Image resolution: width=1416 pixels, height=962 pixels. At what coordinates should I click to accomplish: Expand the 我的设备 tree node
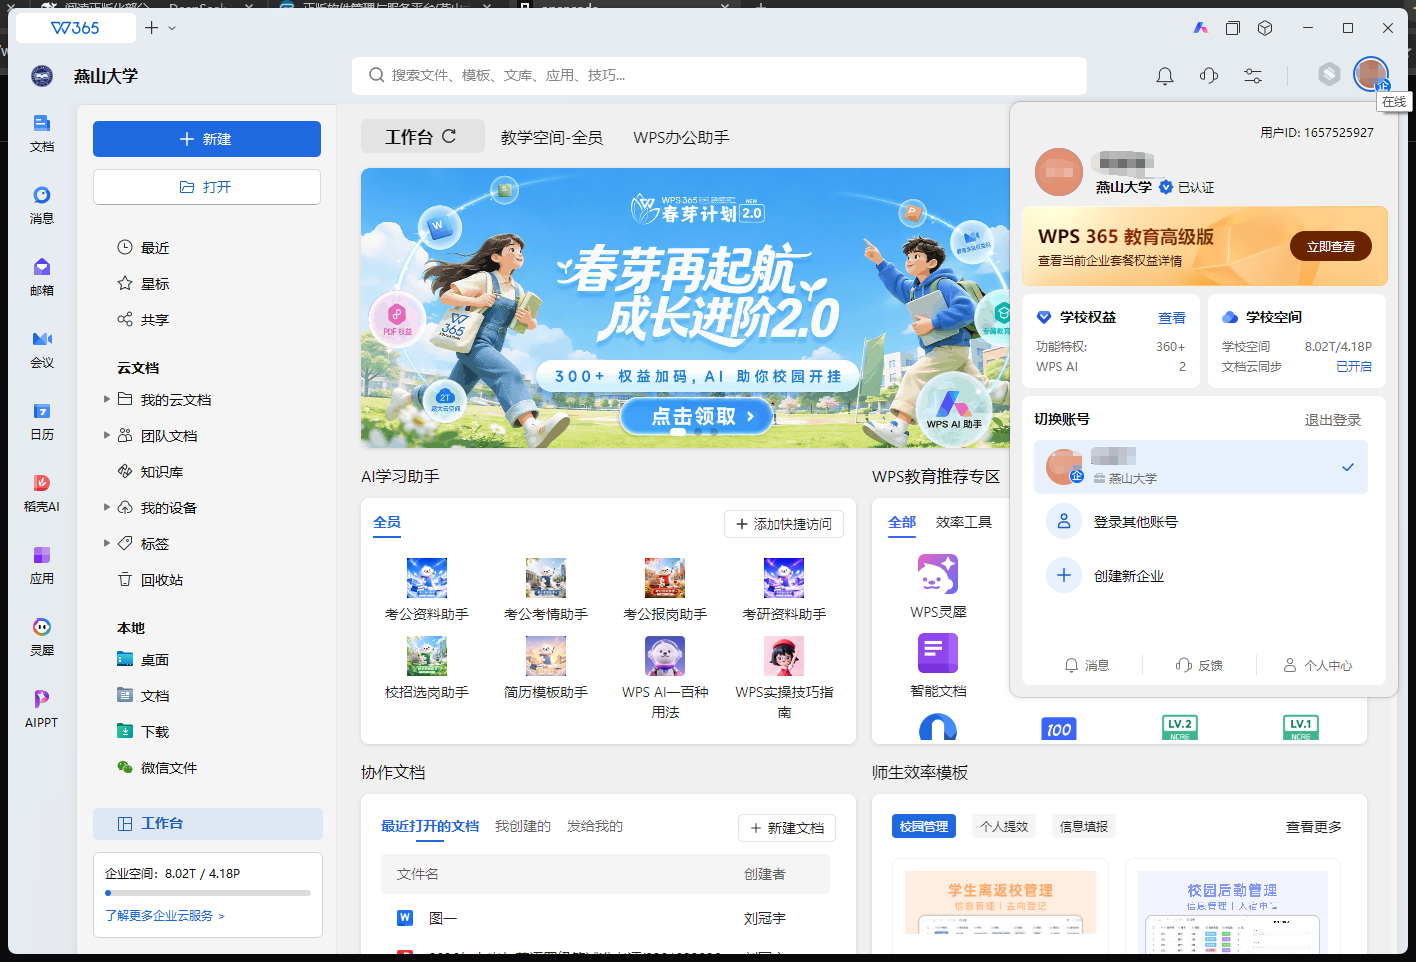(107, 507)
